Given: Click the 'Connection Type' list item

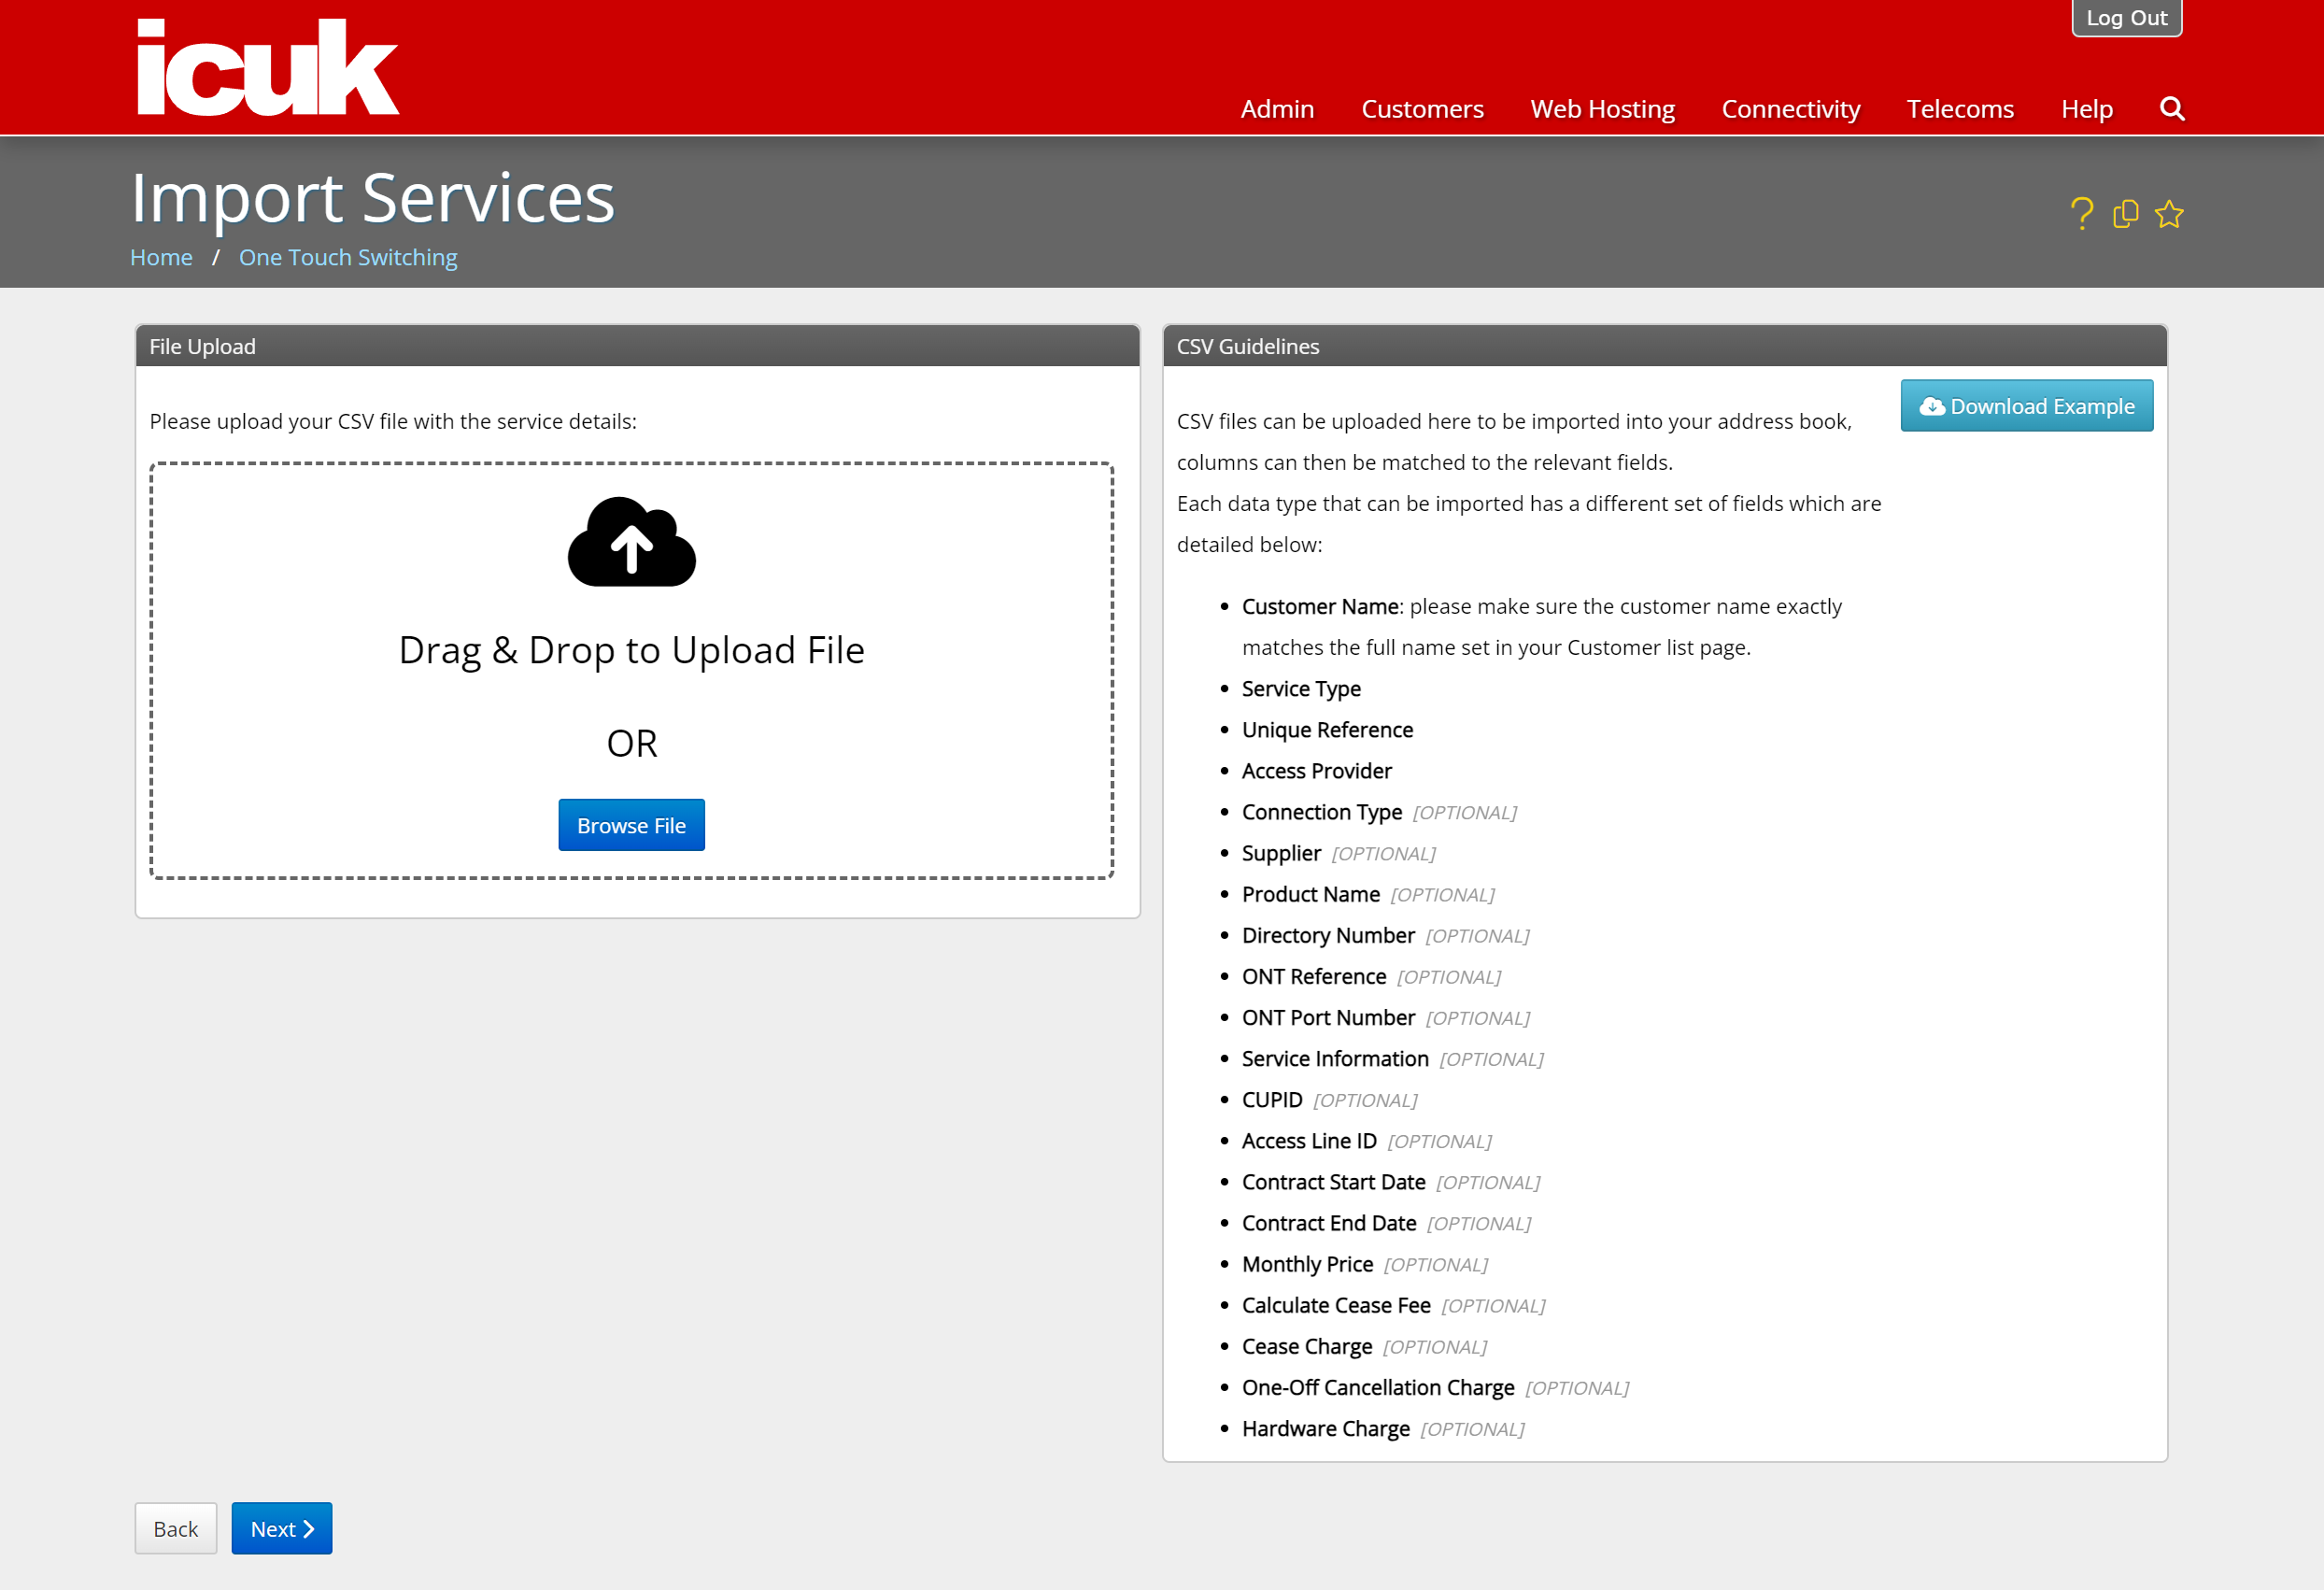Looking at the screenshot, I should pyautogui.click(x=1379, y=812).
